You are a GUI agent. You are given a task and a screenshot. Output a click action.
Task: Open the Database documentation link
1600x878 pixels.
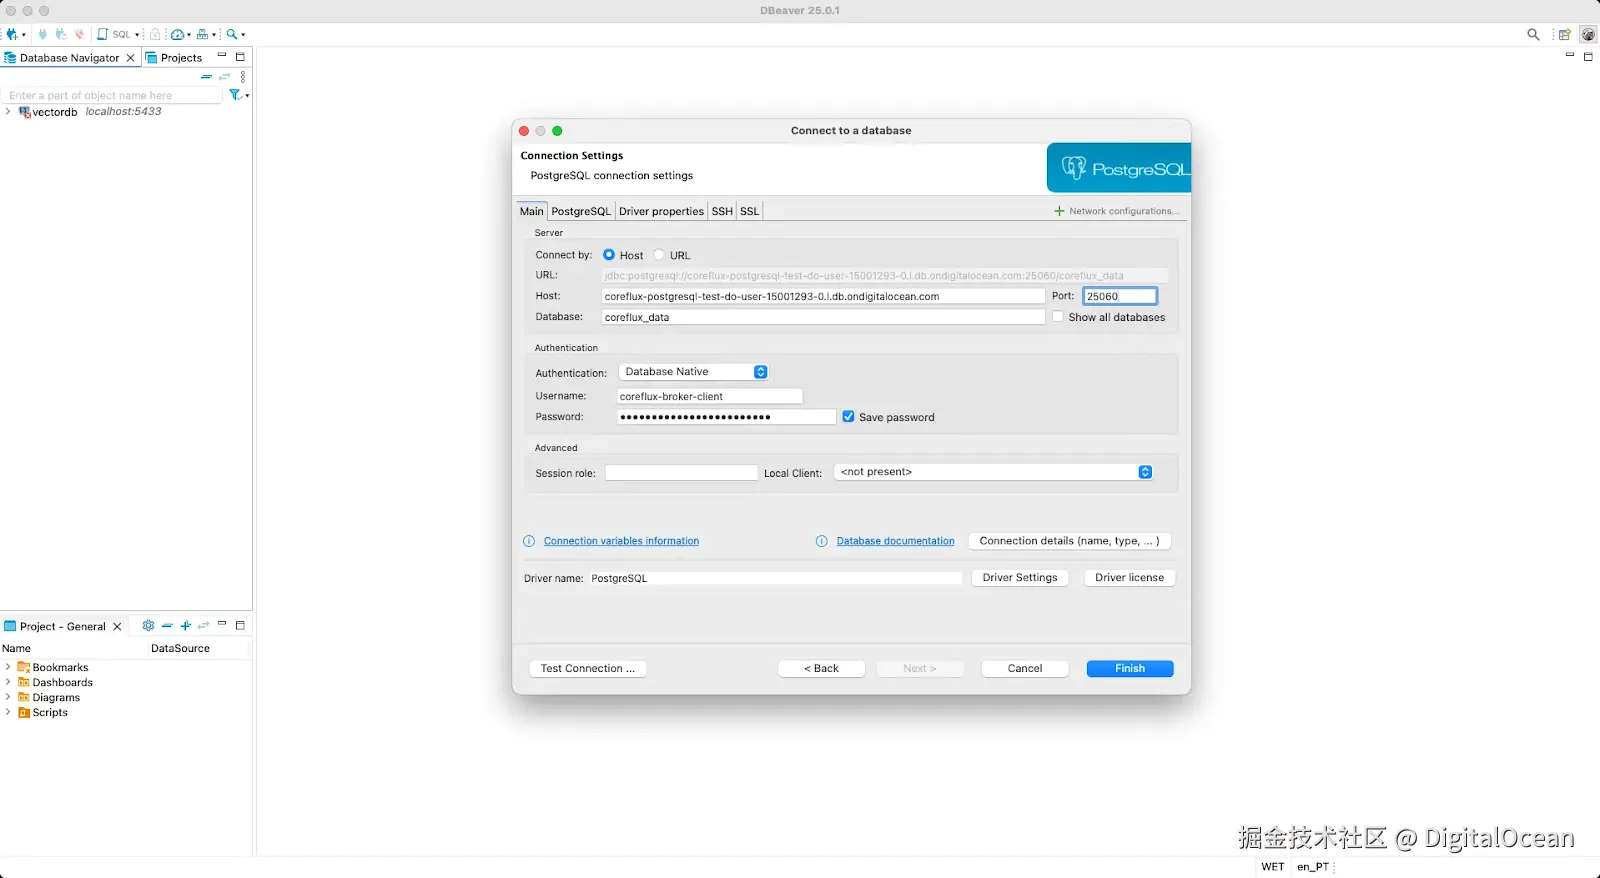tap(895, 541)
